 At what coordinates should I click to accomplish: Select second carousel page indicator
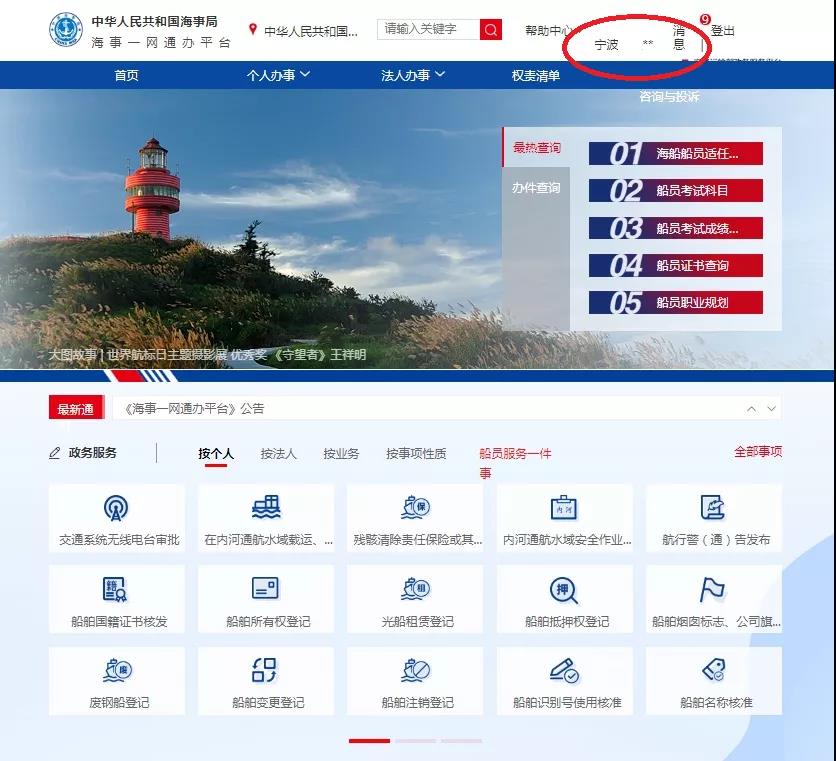point(415,741)
